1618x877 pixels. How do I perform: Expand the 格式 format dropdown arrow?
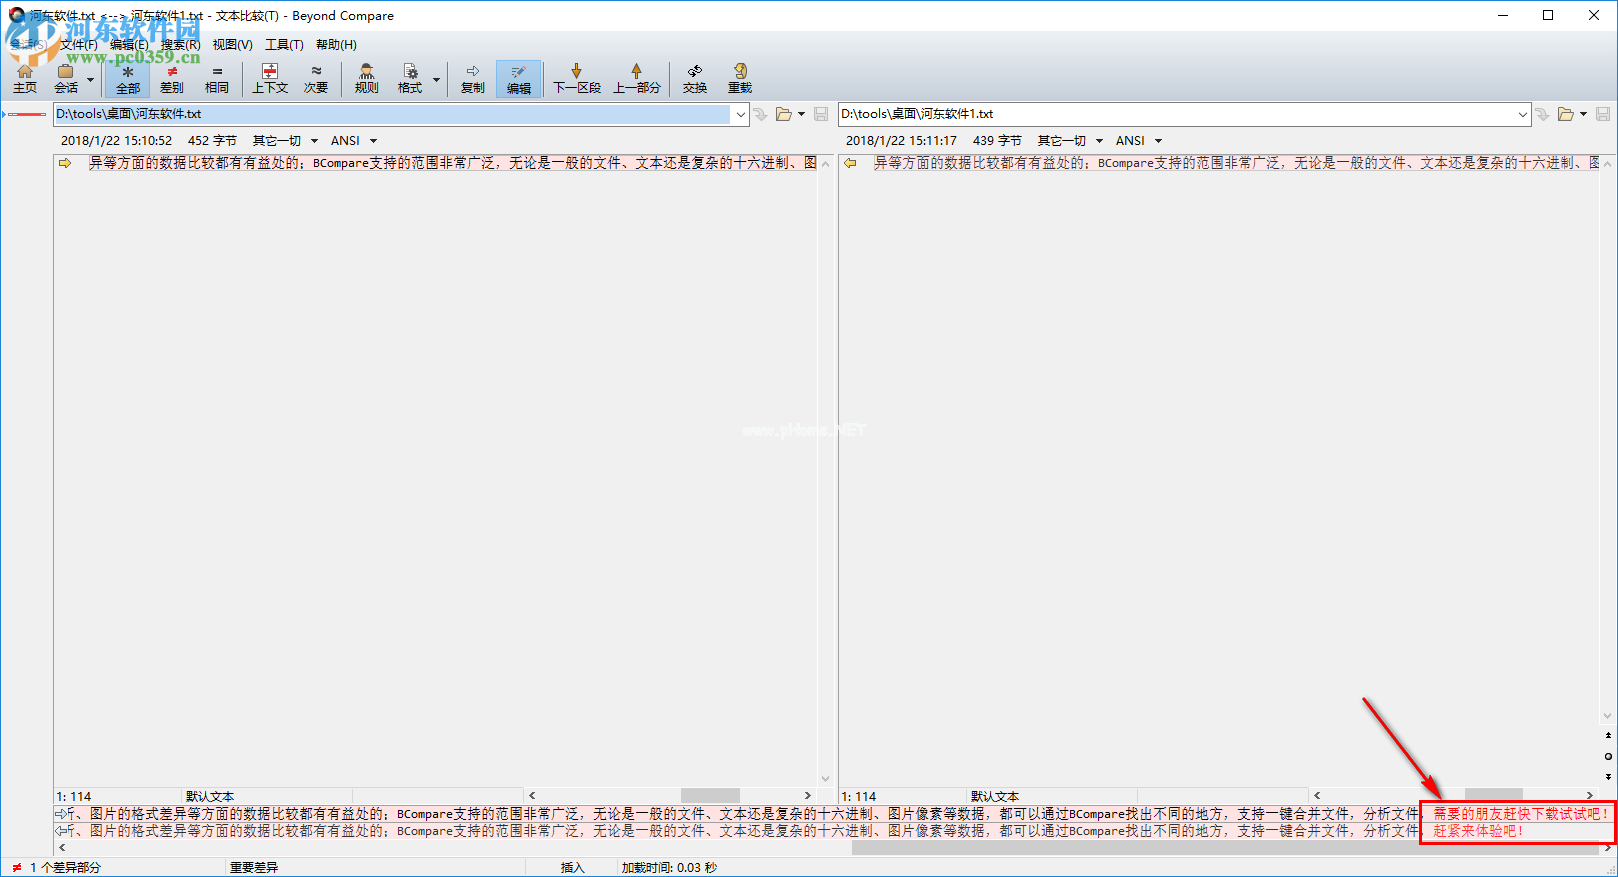click(x=436, y=79)
